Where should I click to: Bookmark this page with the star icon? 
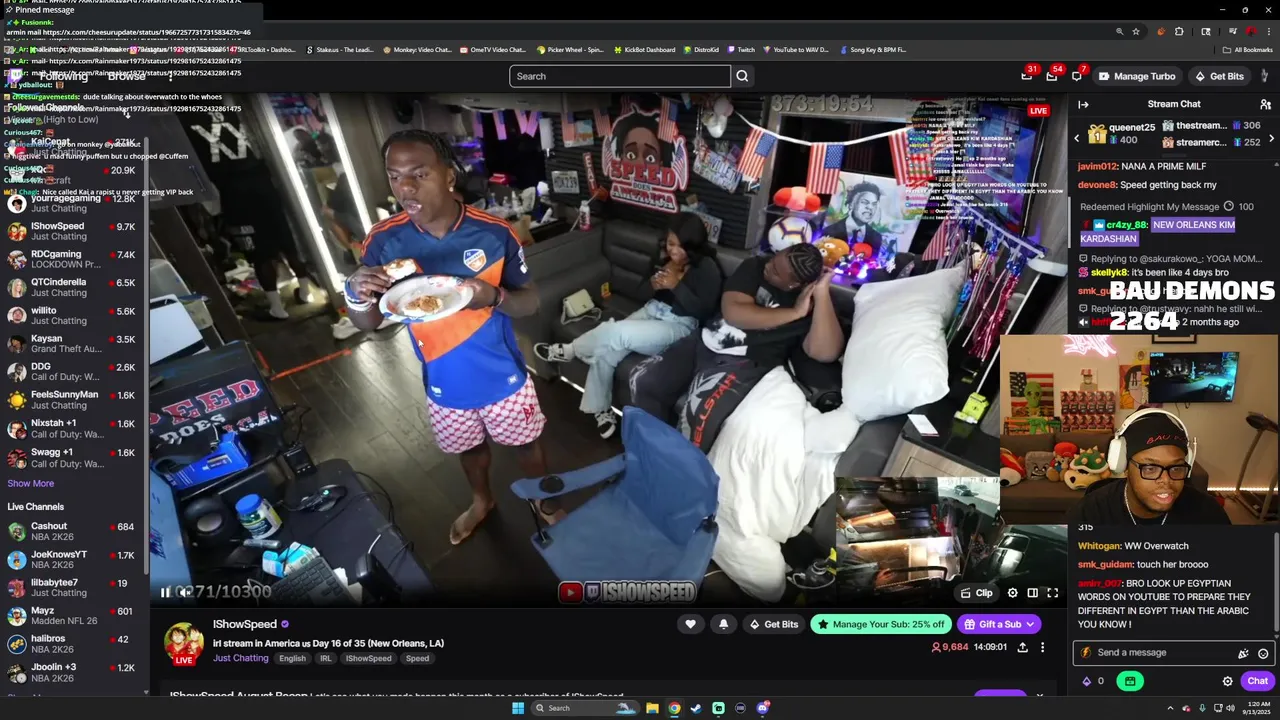[1136, 32]
